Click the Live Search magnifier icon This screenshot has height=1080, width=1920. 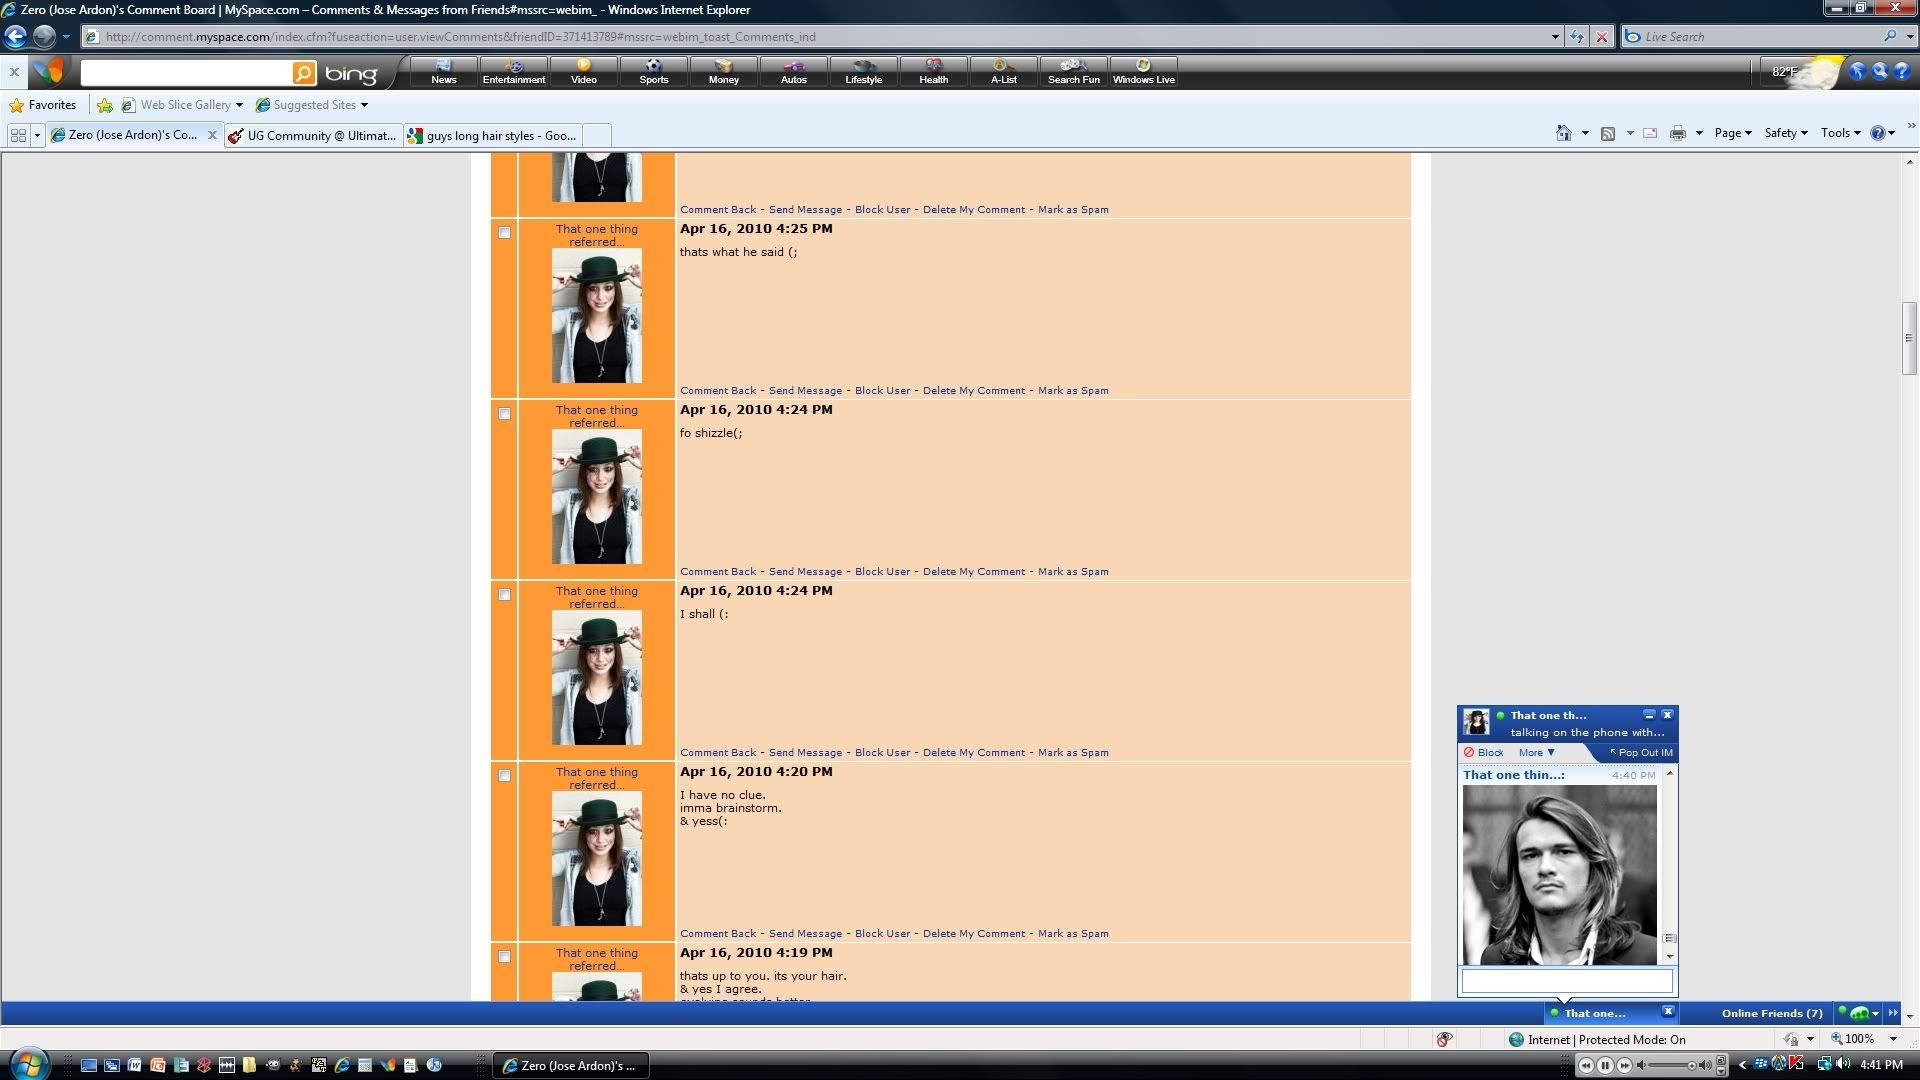pos(1890,36)
